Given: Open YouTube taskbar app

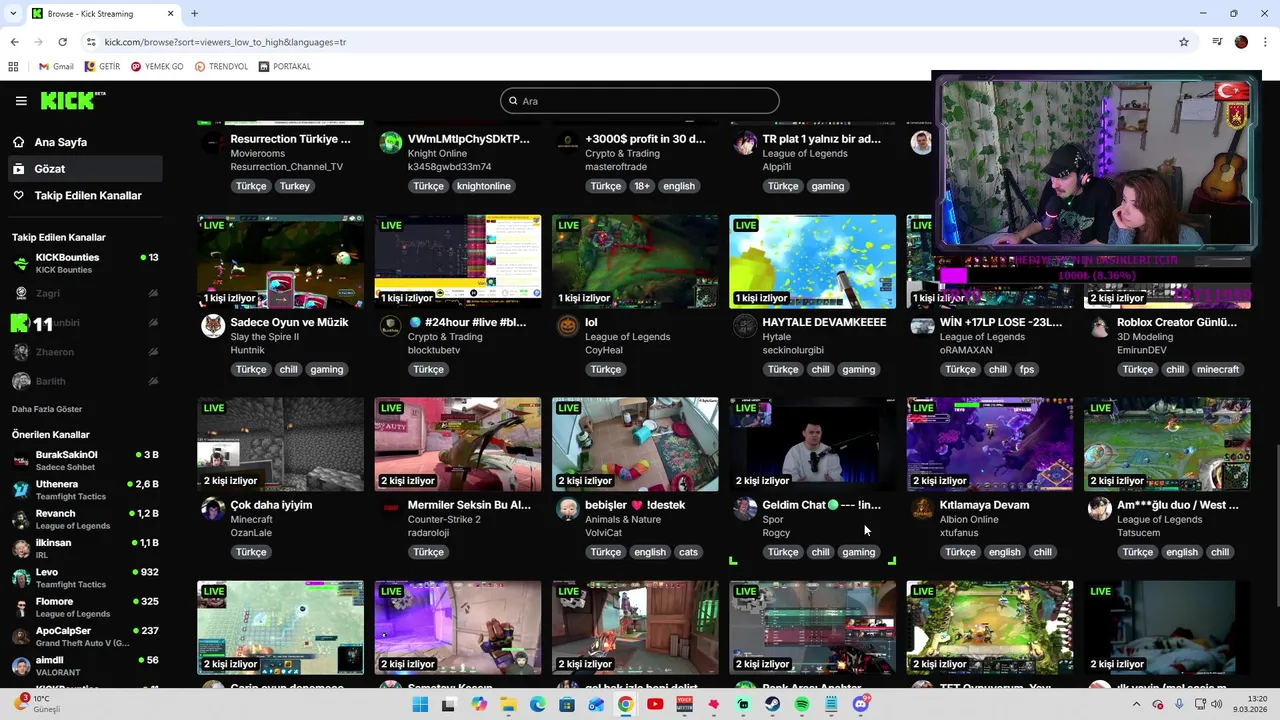Looking at the screenshot, I should click(x=655, y=704).
